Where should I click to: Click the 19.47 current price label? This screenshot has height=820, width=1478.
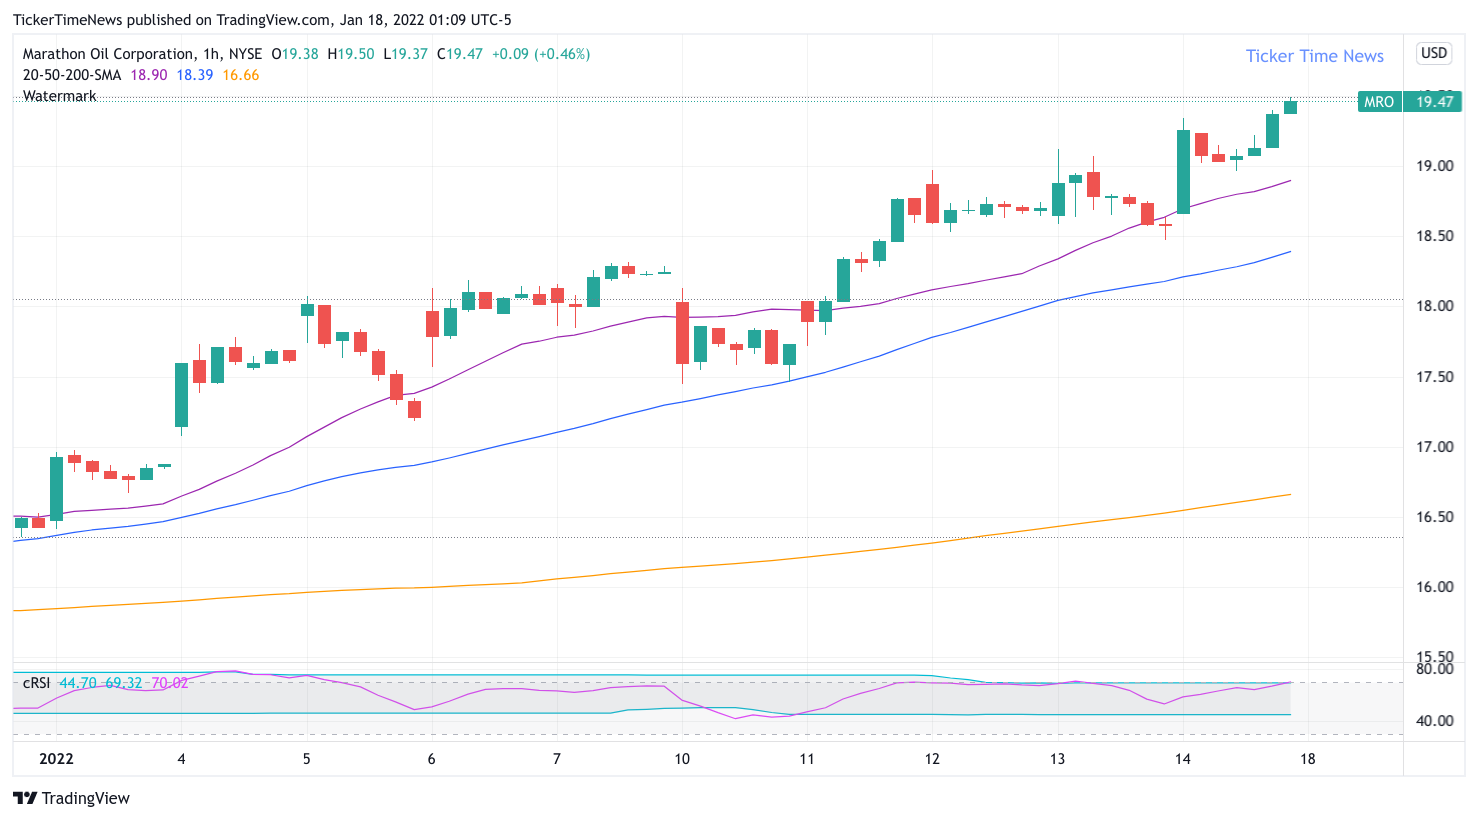[x=1434, y=102]
